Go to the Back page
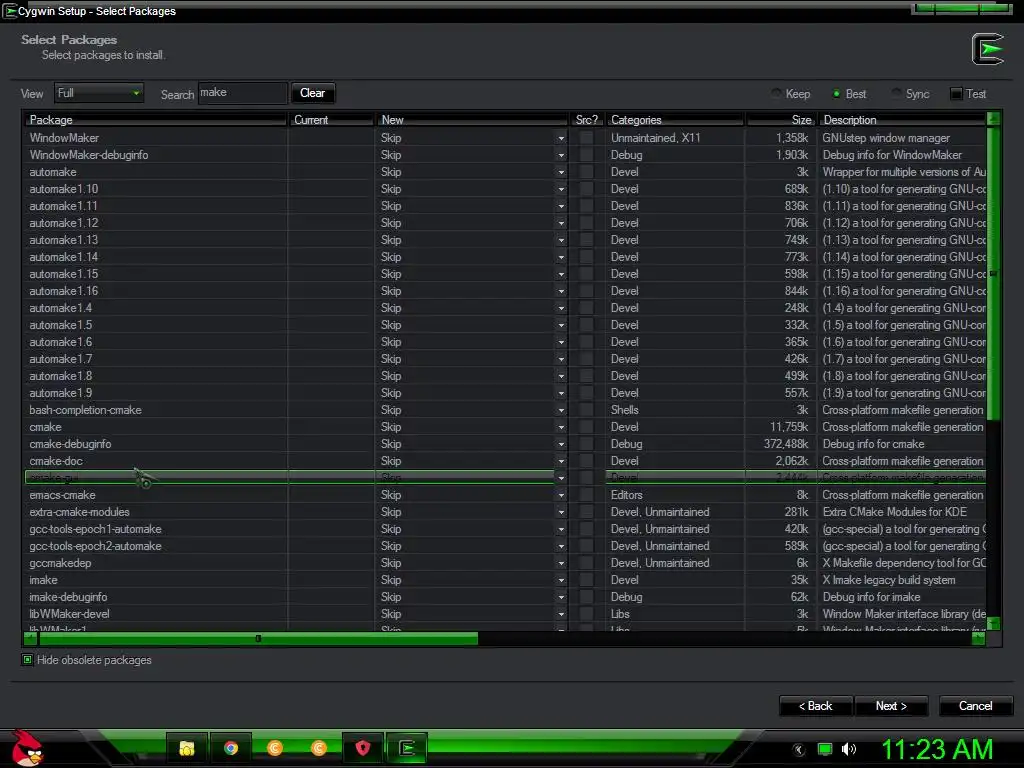Image resolution: width=1024 pixels, height=768 pixels. coord(816,706)
